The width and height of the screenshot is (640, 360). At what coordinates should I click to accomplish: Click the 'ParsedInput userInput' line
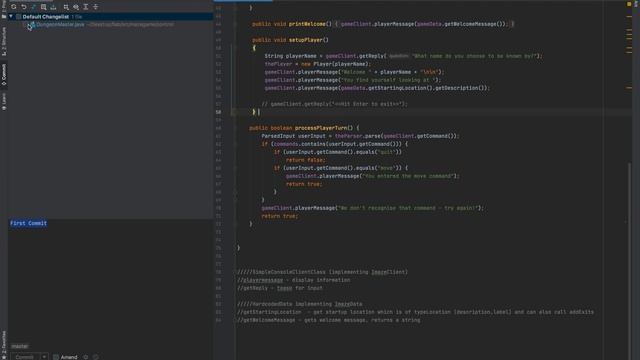tap(360, 136)
